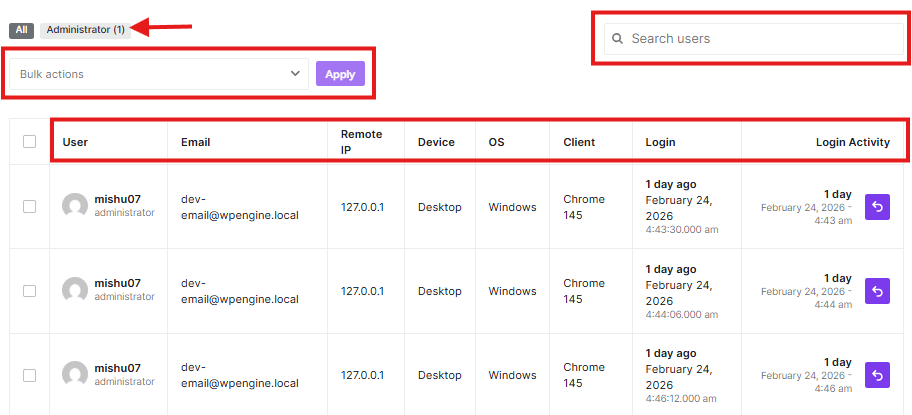Focus the Search users input field
The width and height of the screenshot is (912, 415).
tap(760, 39)
